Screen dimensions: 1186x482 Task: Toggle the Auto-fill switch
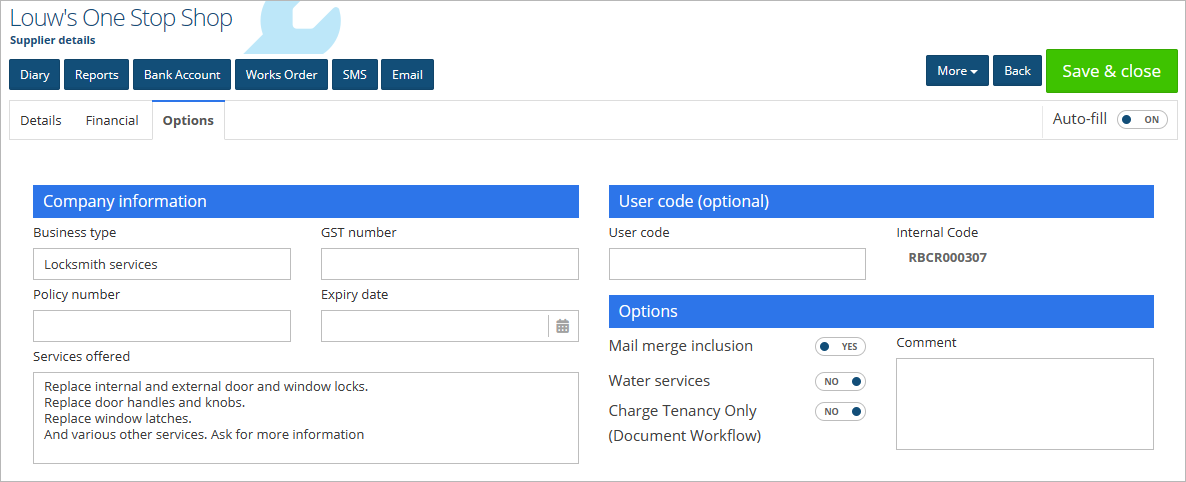[1142, 120]
